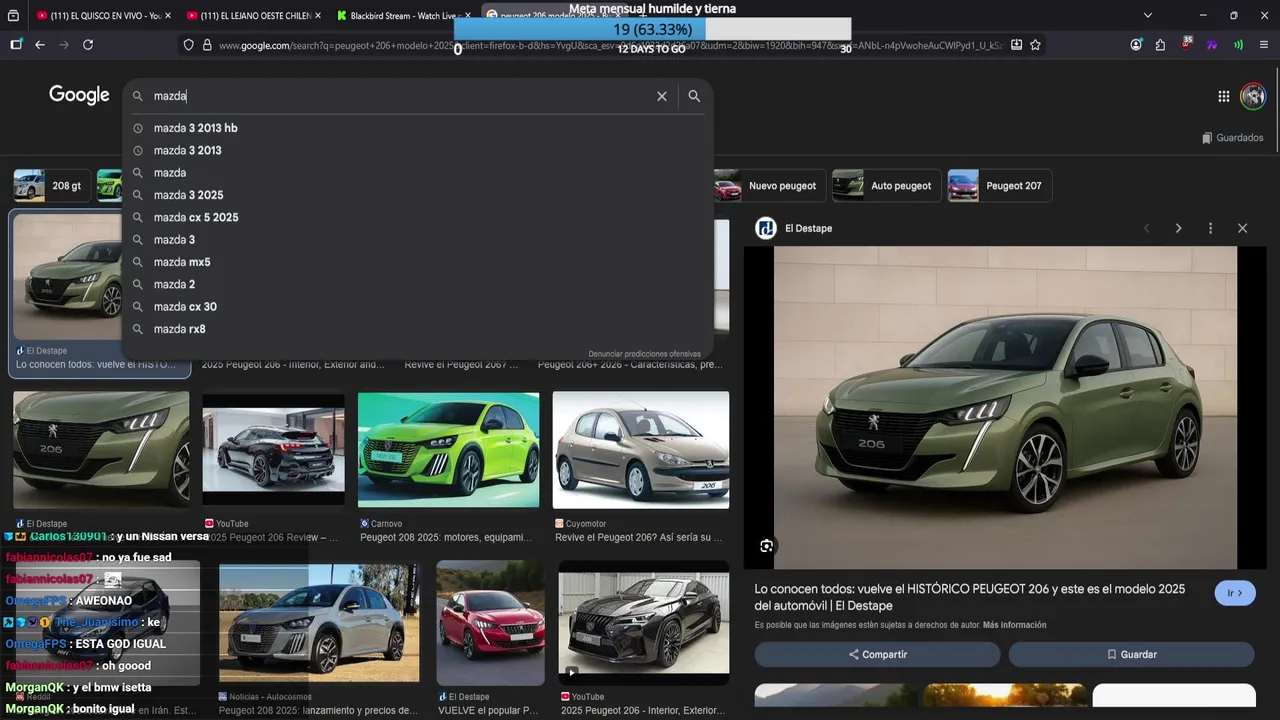Viewport: 1280px width, 720px height.
Task: Click the Ir visit button
Action: click(x=1234, y=593)
